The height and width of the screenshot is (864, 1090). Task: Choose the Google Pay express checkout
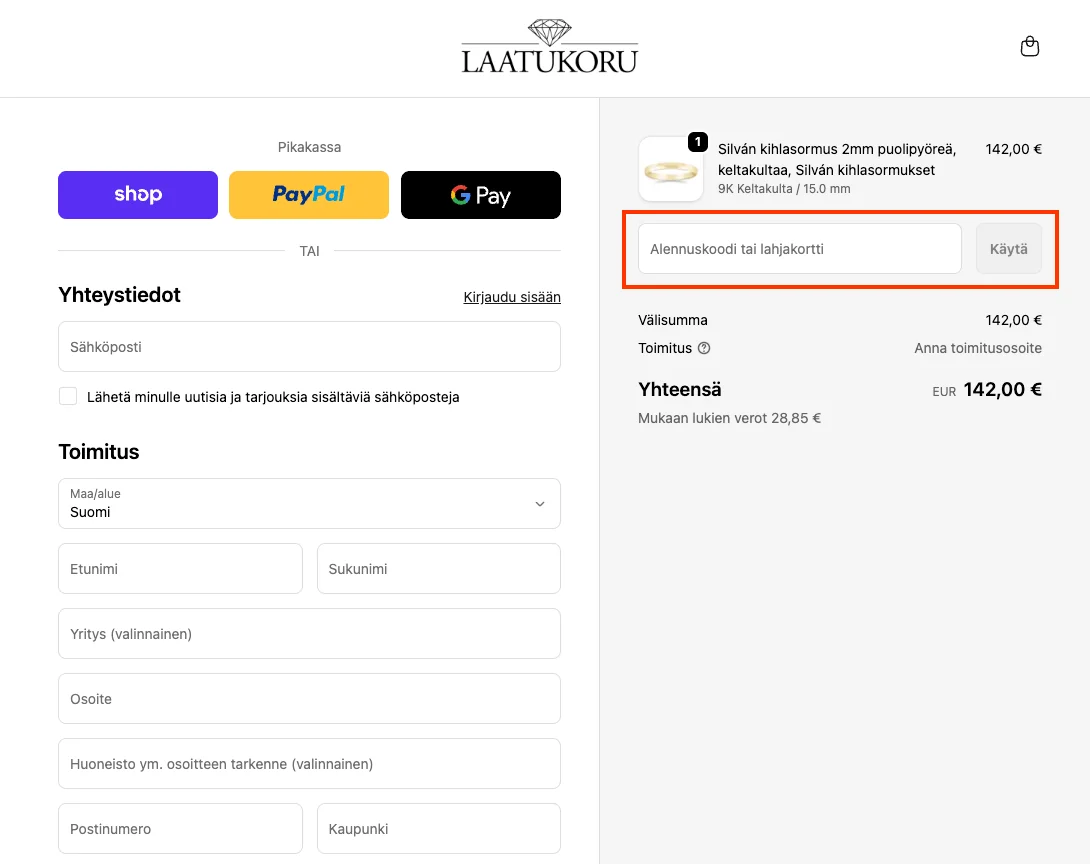[481, 195]
